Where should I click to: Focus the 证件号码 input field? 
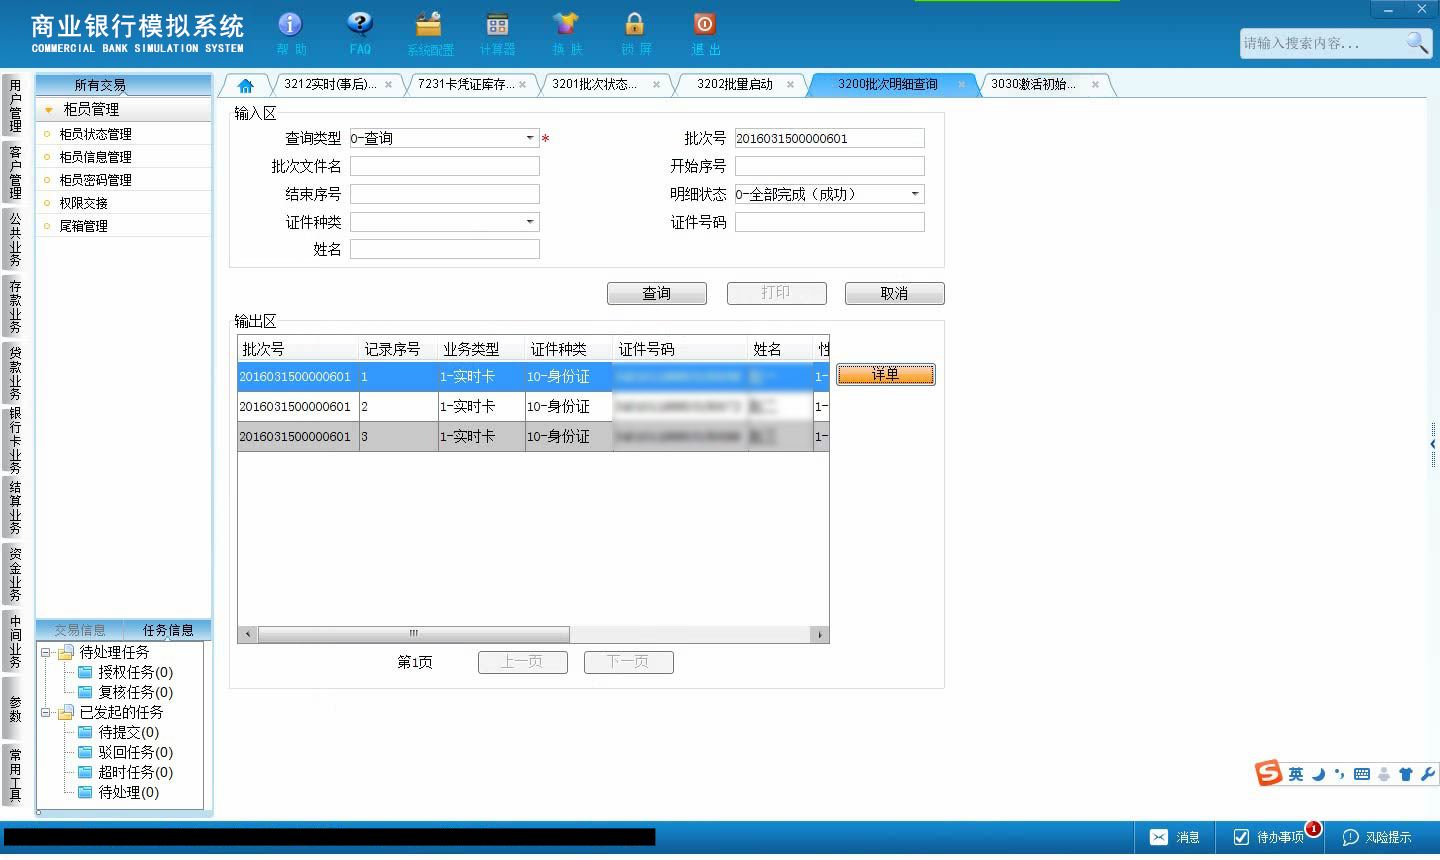pyautogui.click(x=829, y=222)
